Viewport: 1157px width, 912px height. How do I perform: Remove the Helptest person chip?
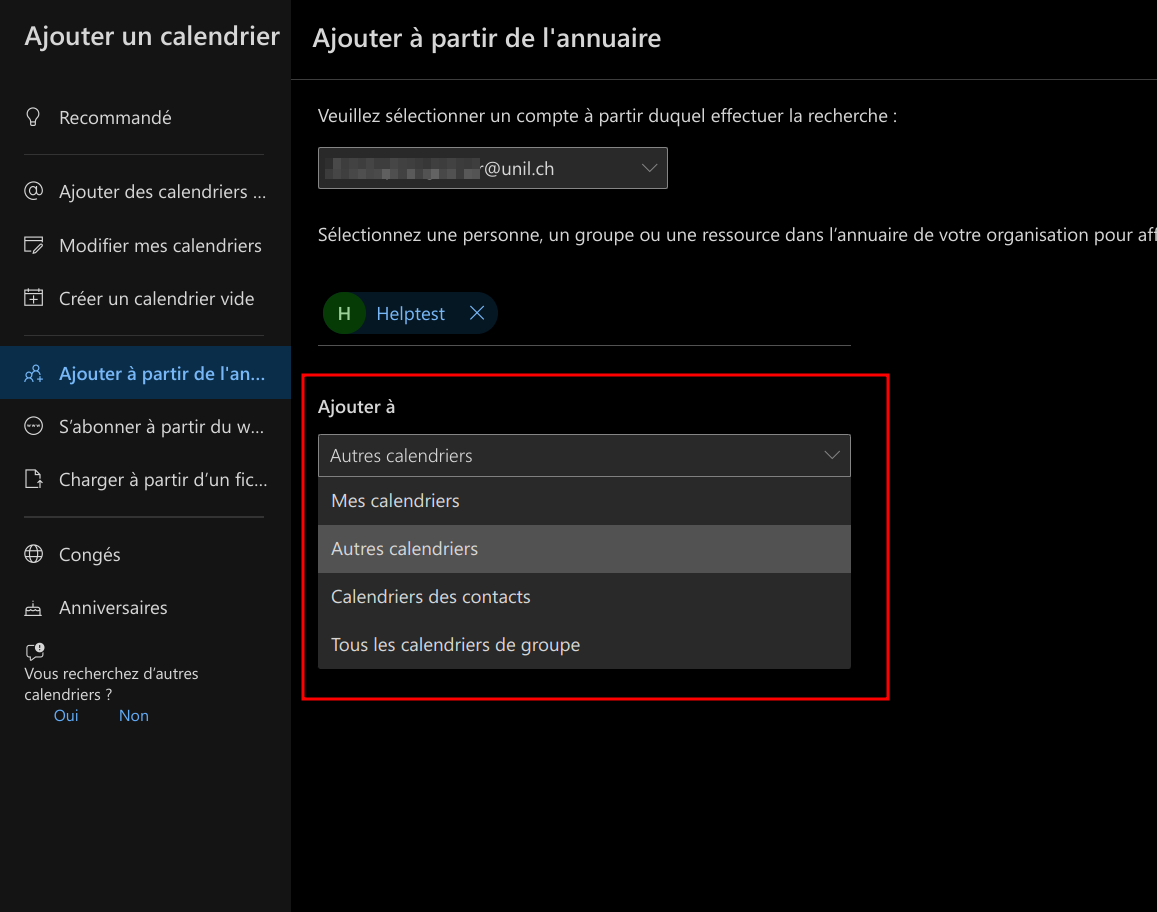click(477, 314)
